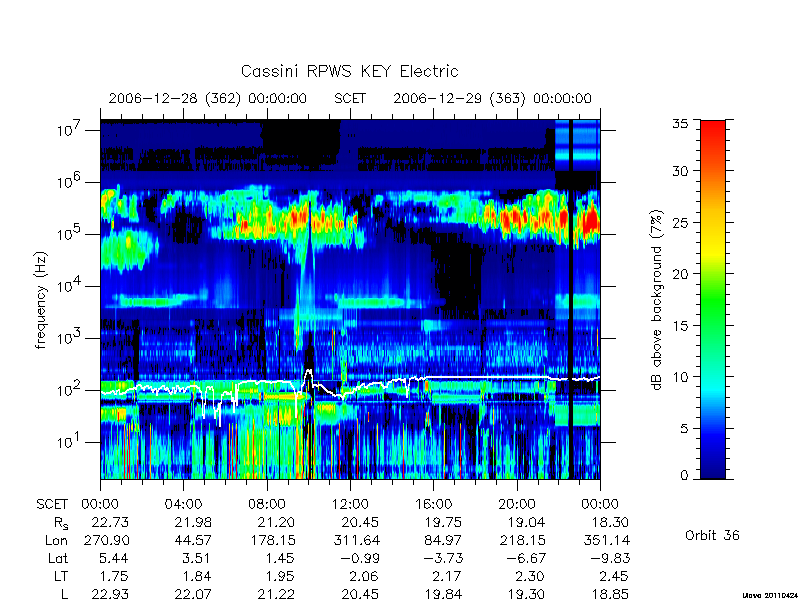Screen dimensions: 800x600
Task: Click the LT value '2.45'
Action: (614, 576)
